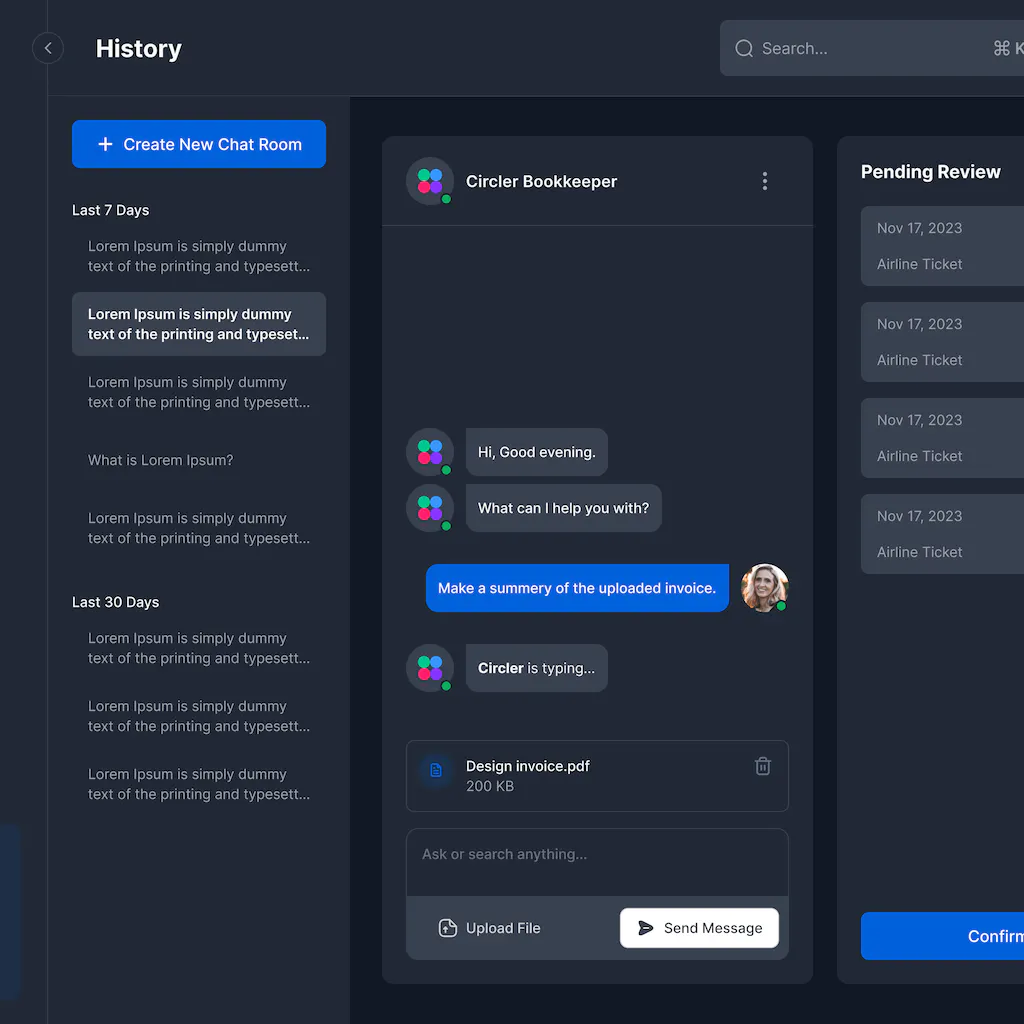Click the user profile photo beside blue message

[x=765, y=588]
